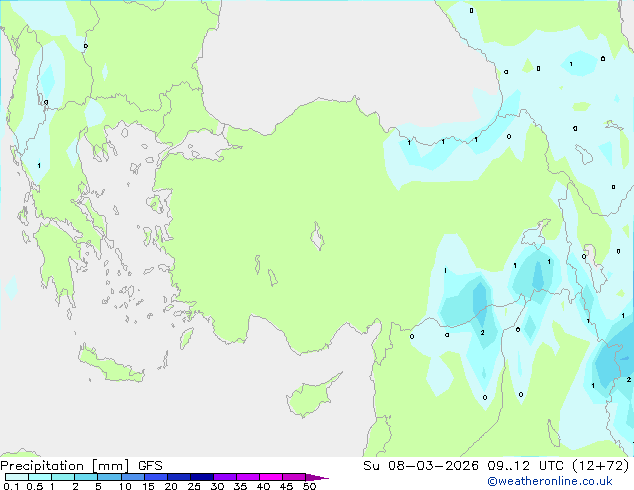Select the 10–15 mm blue legend swatch
Viewport: 634px width, 490px height.
coord(132,477)
